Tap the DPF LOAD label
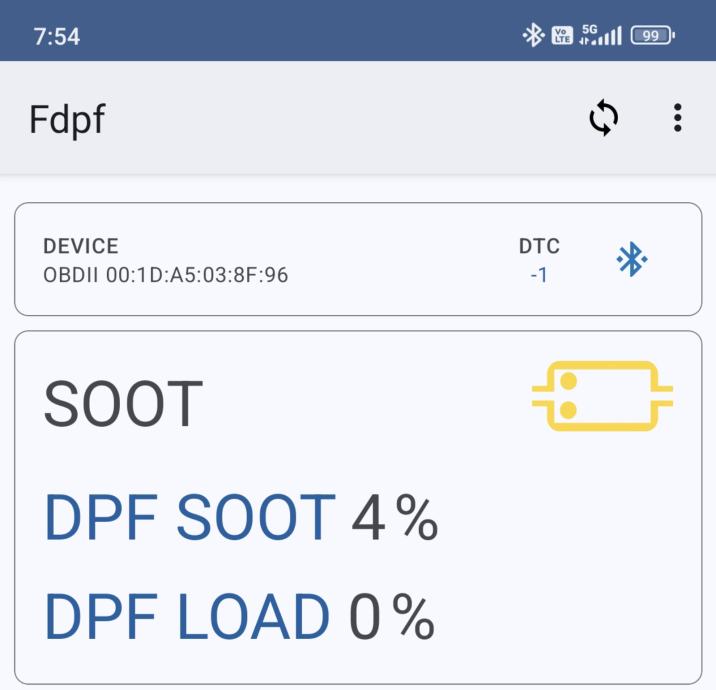 tap(187, 617)
